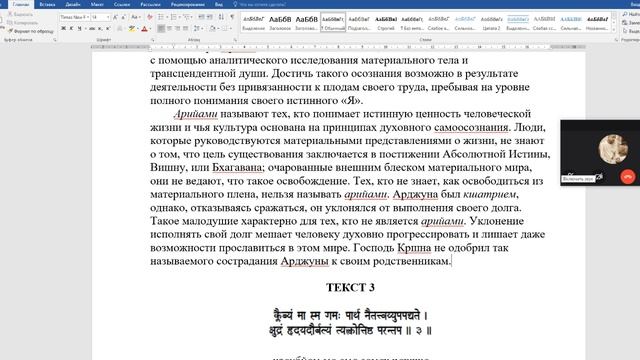Screen dimensions: 640x360
Task: Increase font size with the grow font icon
Action: 116,17
